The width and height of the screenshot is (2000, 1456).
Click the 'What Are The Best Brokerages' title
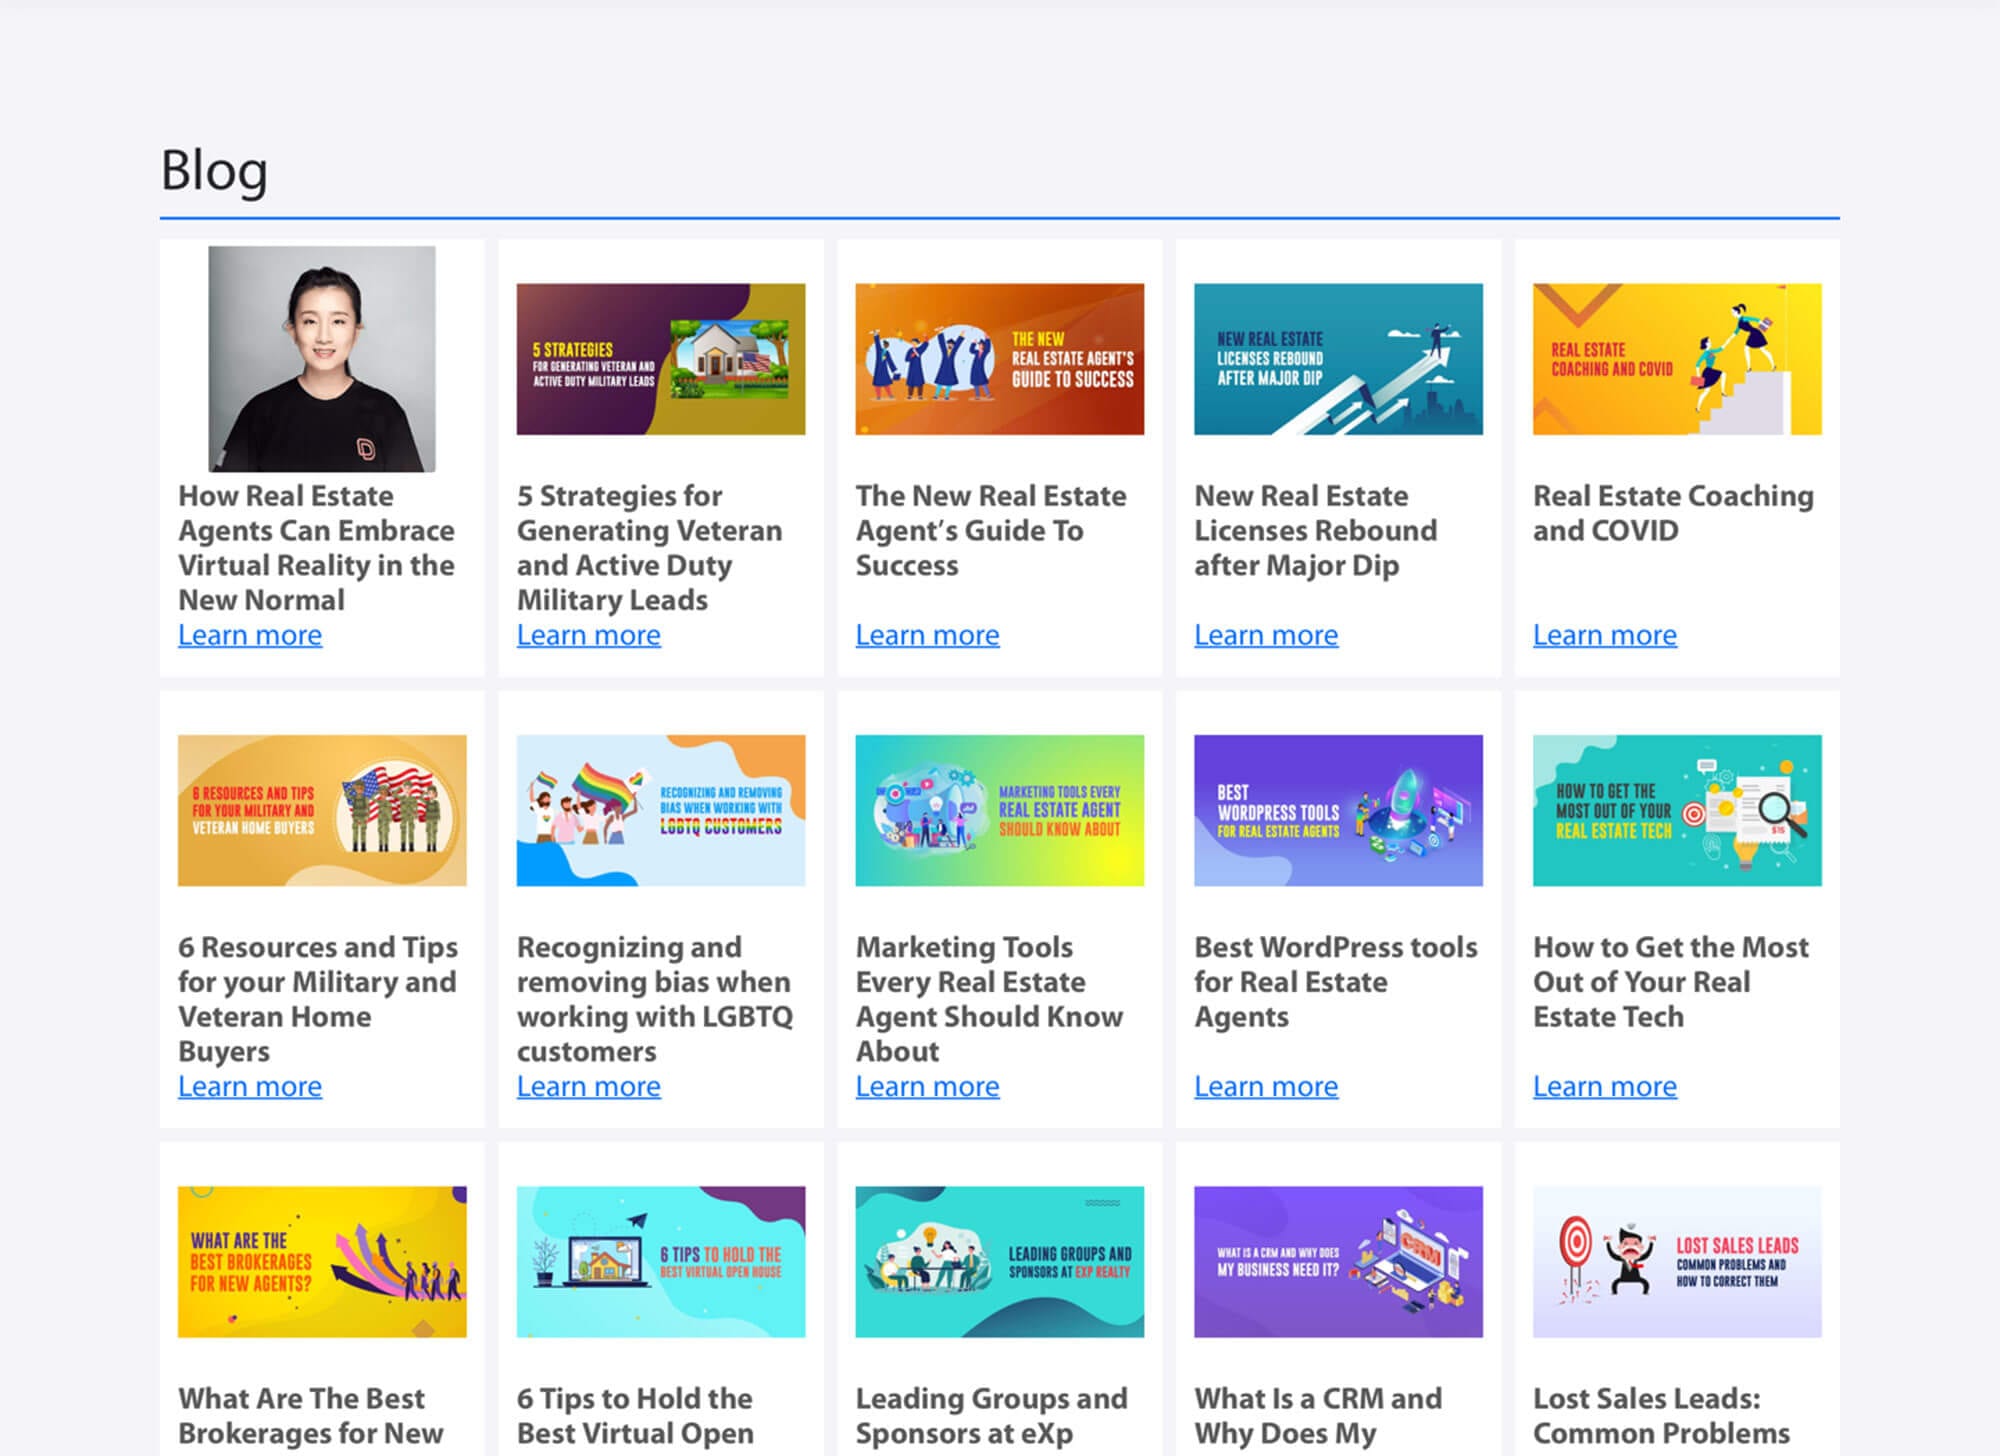[x=311, y=1417]
